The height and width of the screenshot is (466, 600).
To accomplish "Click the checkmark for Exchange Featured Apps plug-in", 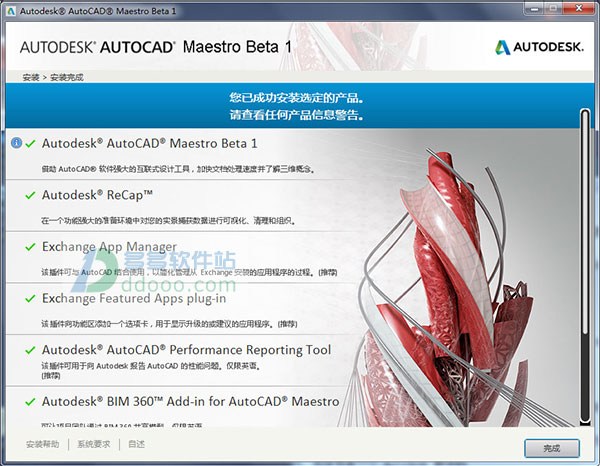I will [x=30, y=299].
